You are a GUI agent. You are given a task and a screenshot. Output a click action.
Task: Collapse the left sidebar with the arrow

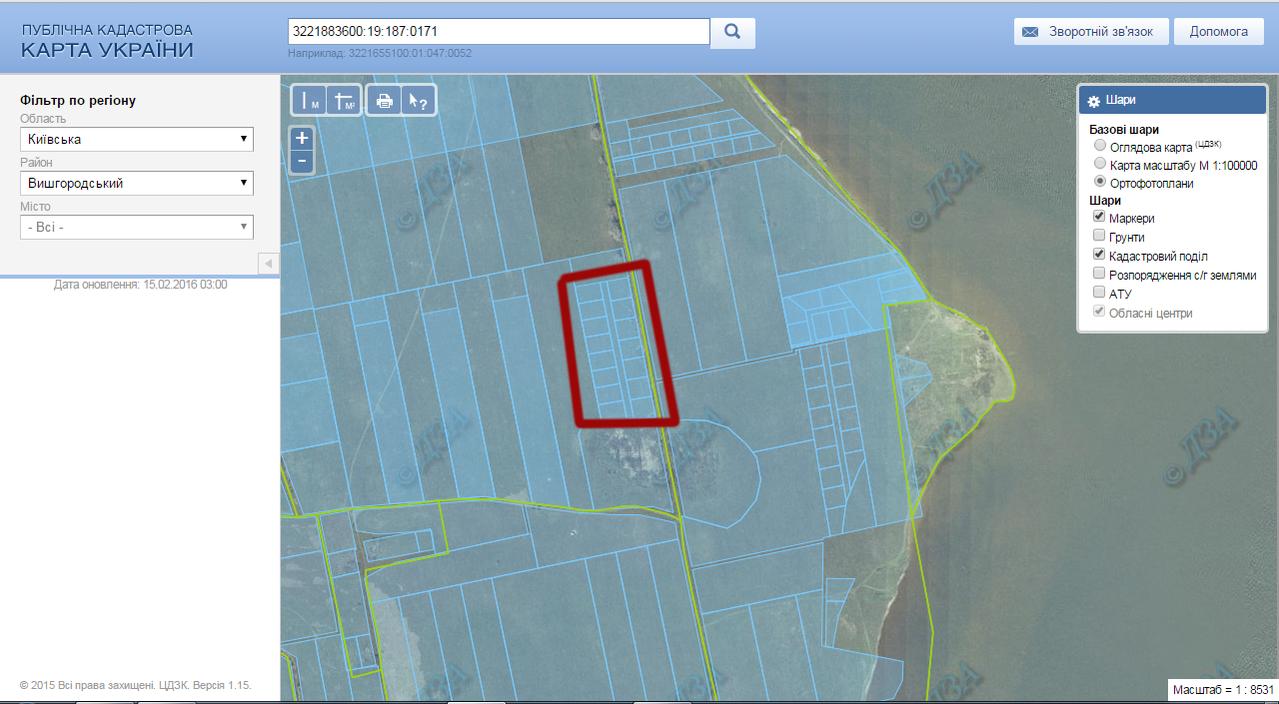click(x=268, y=263)
